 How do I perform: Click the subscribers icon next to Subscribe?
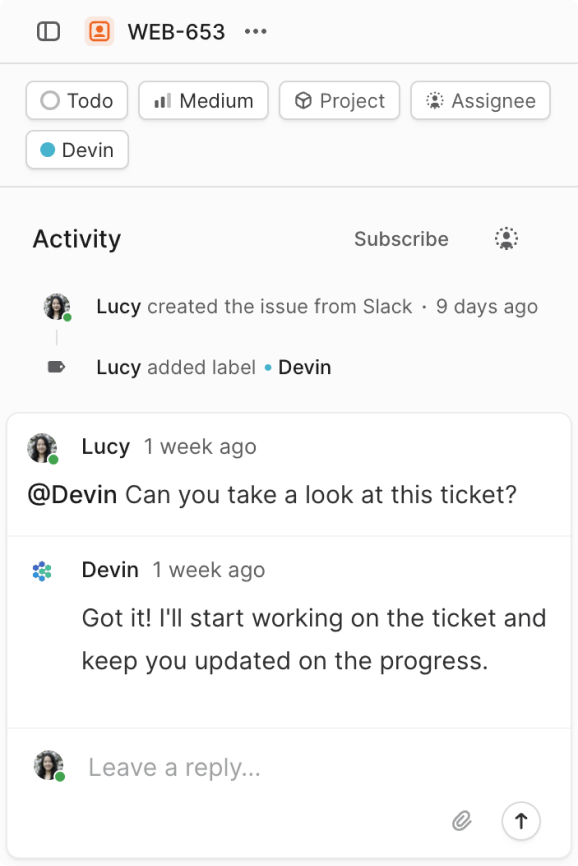click(x=506, y=238)
